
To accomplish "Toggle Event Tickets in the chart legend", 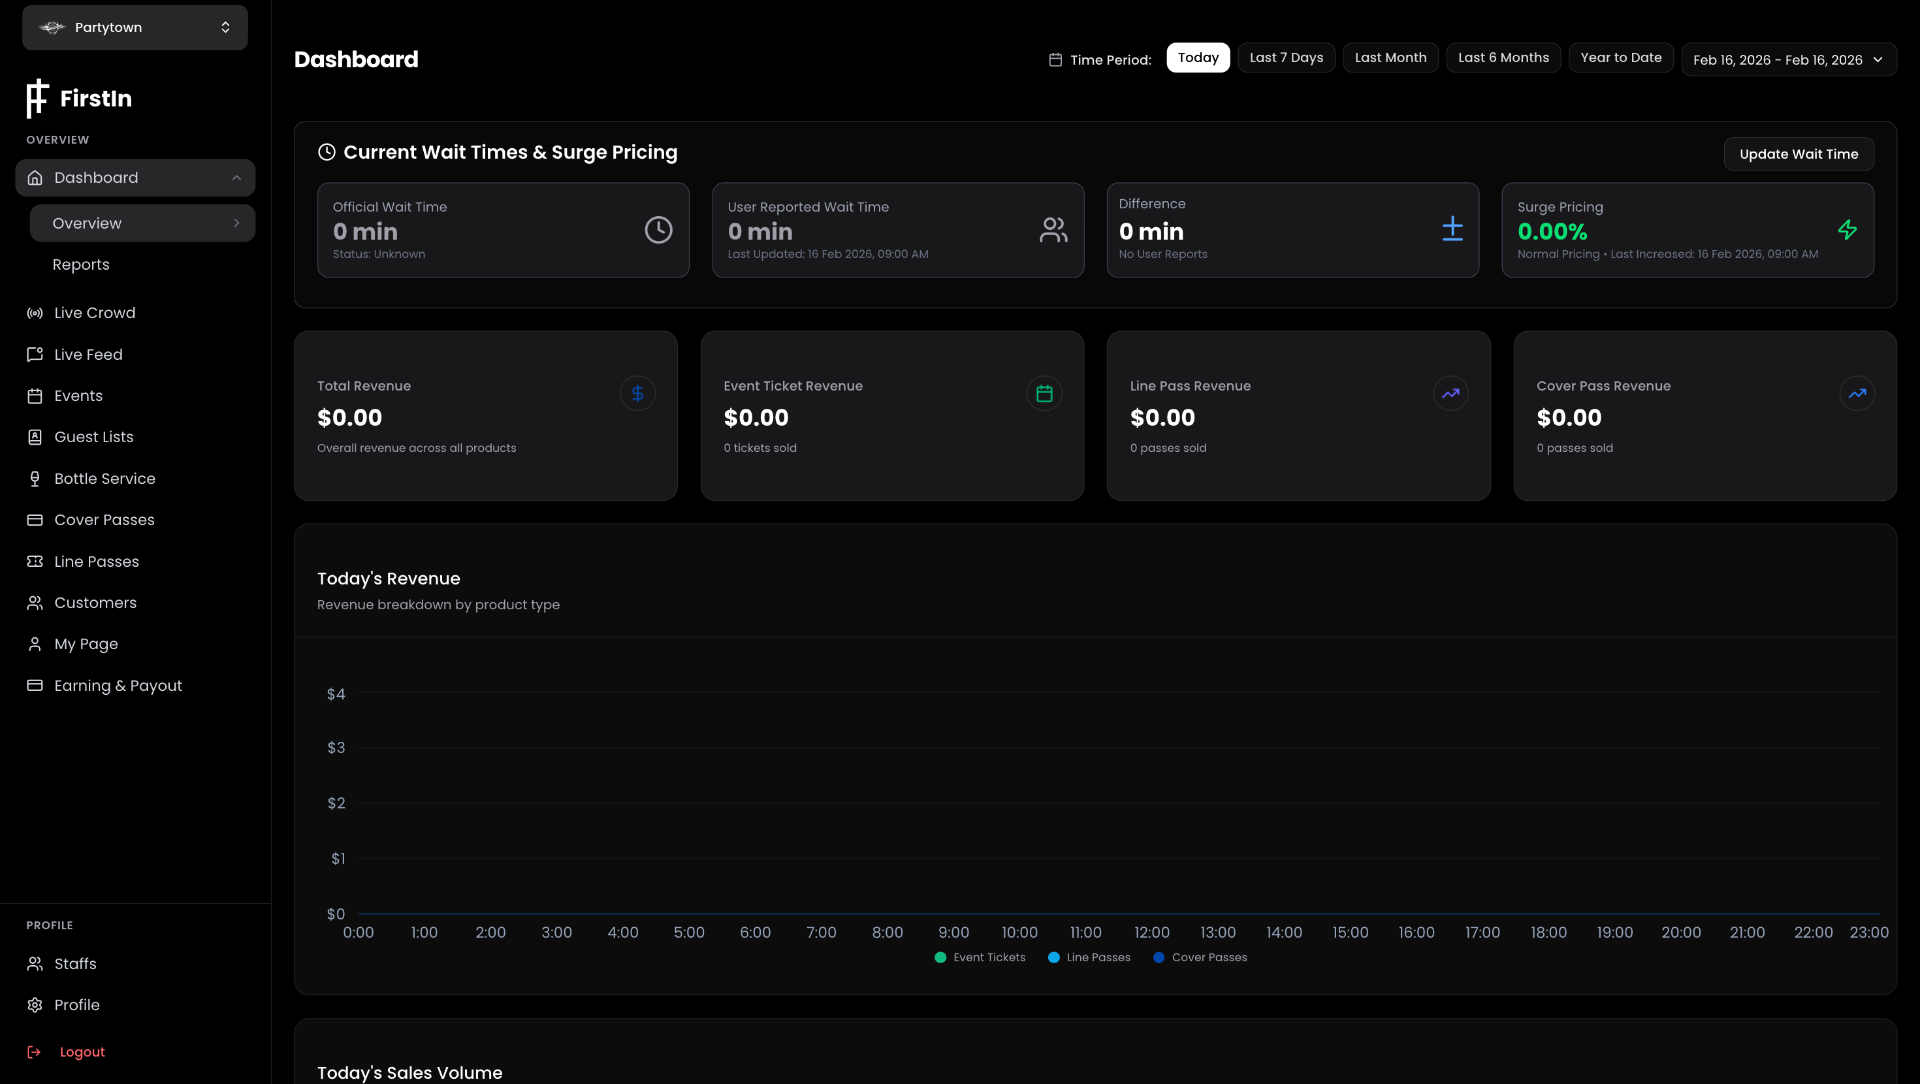I will tap(980, 957).
